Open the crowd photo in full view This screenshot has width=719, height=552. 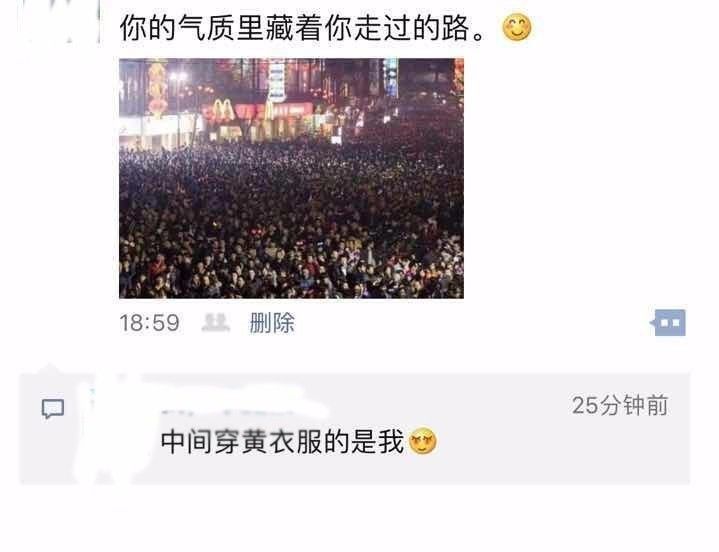pyautogui.click(x=291, y=178)
